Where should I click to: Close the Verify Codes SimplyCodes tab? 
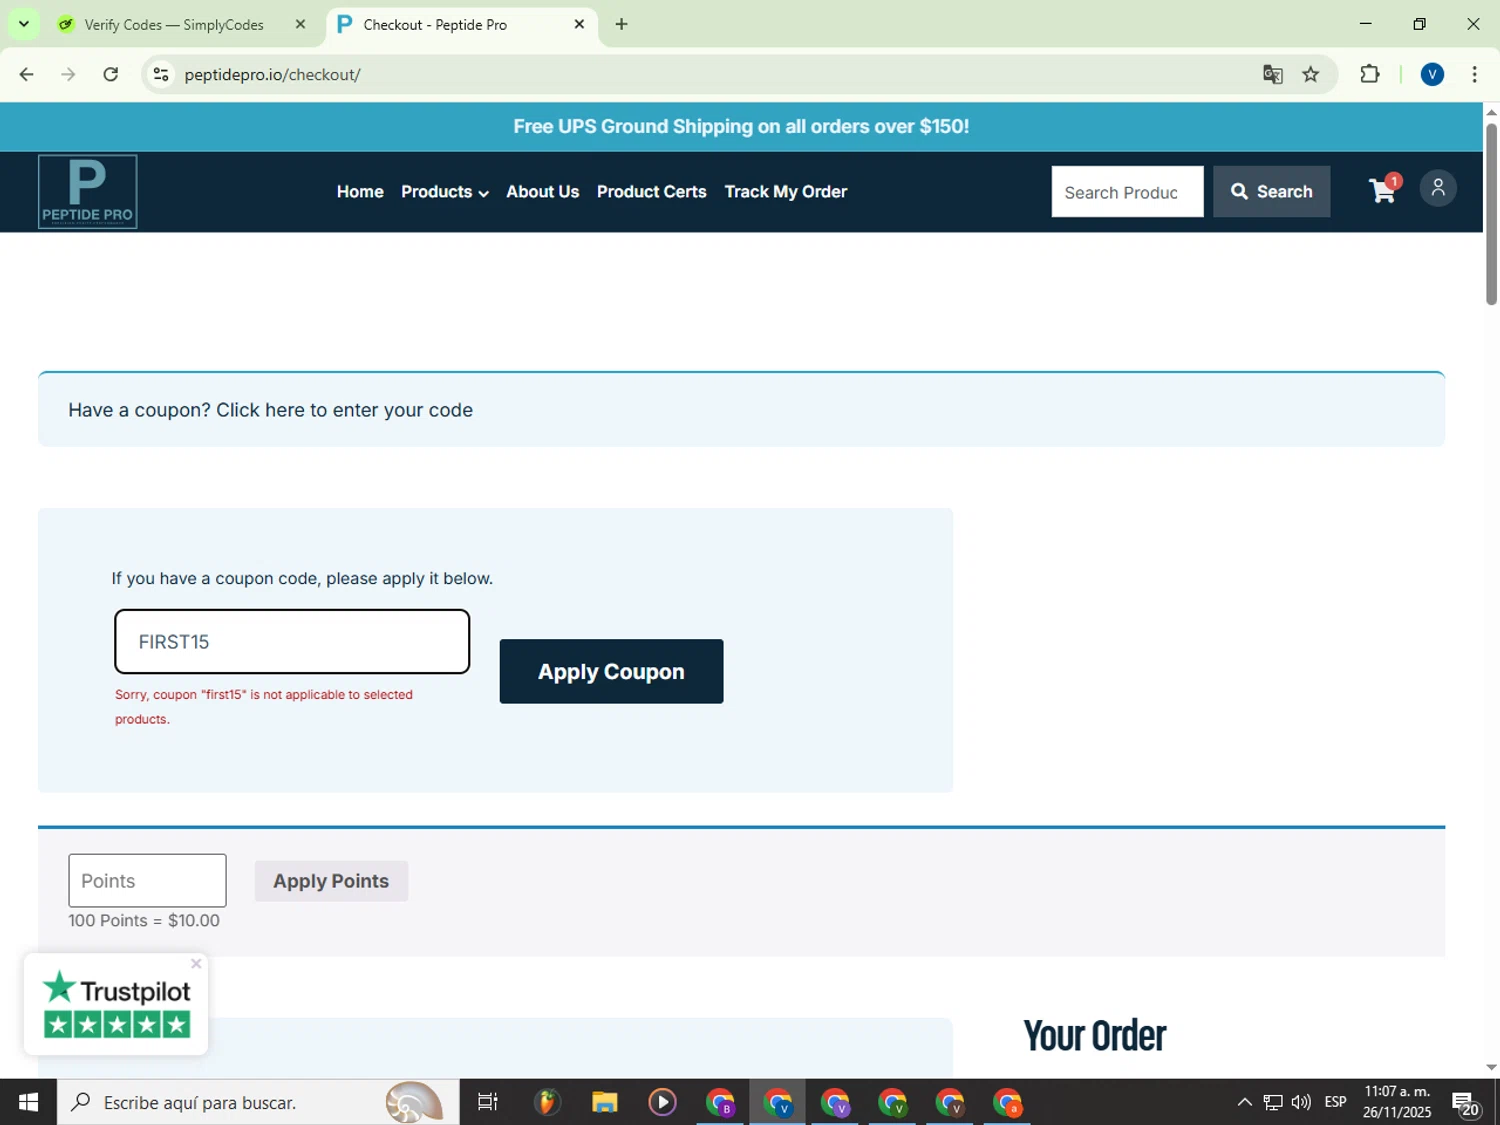300,24
